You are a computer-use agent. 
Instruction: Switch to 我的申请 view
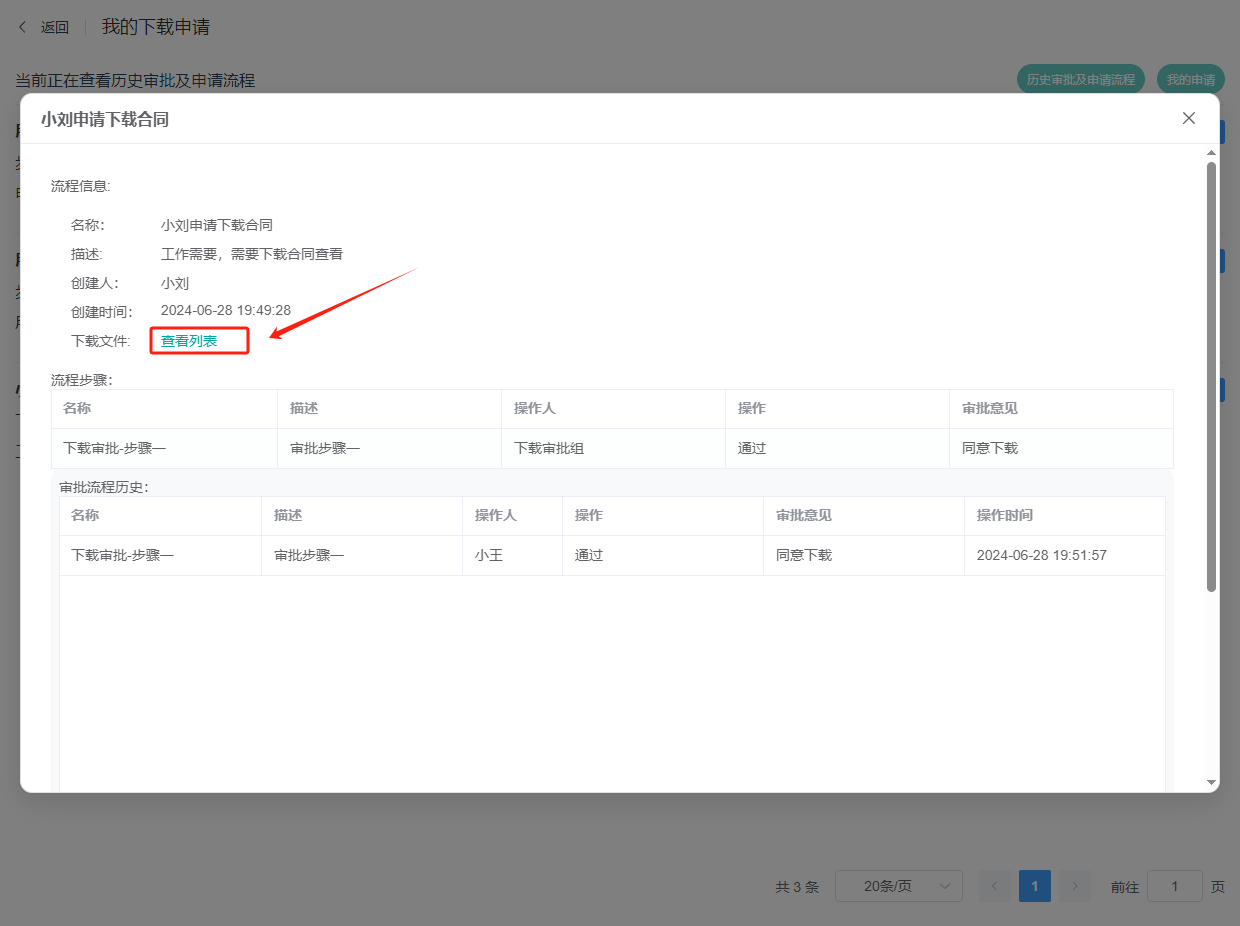coord(1190,80)
